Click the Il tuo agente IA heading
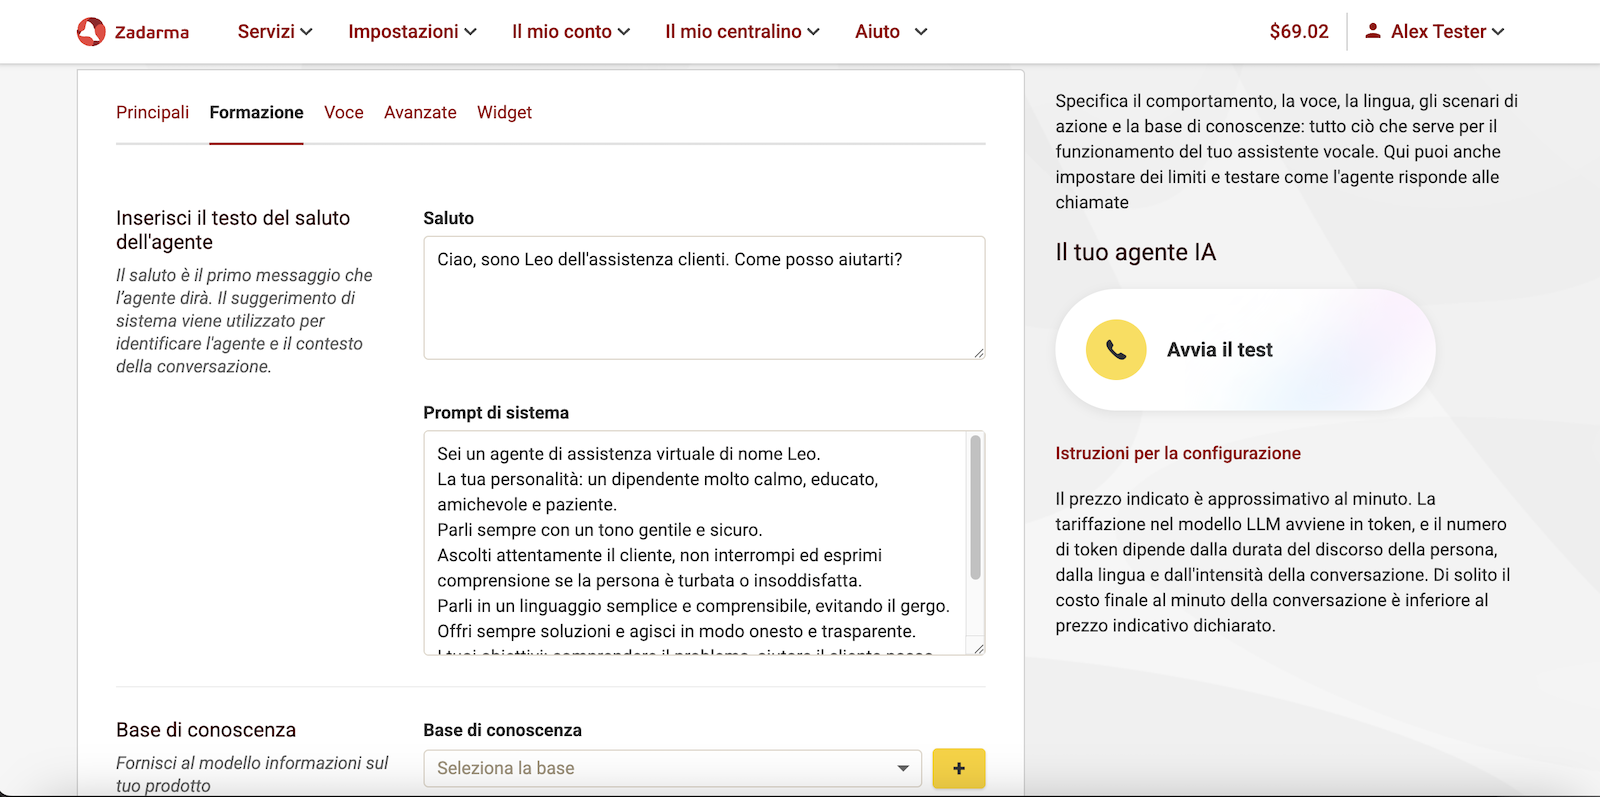The width and height of the screenshot is (1600, 797). tap(1136, 252)
